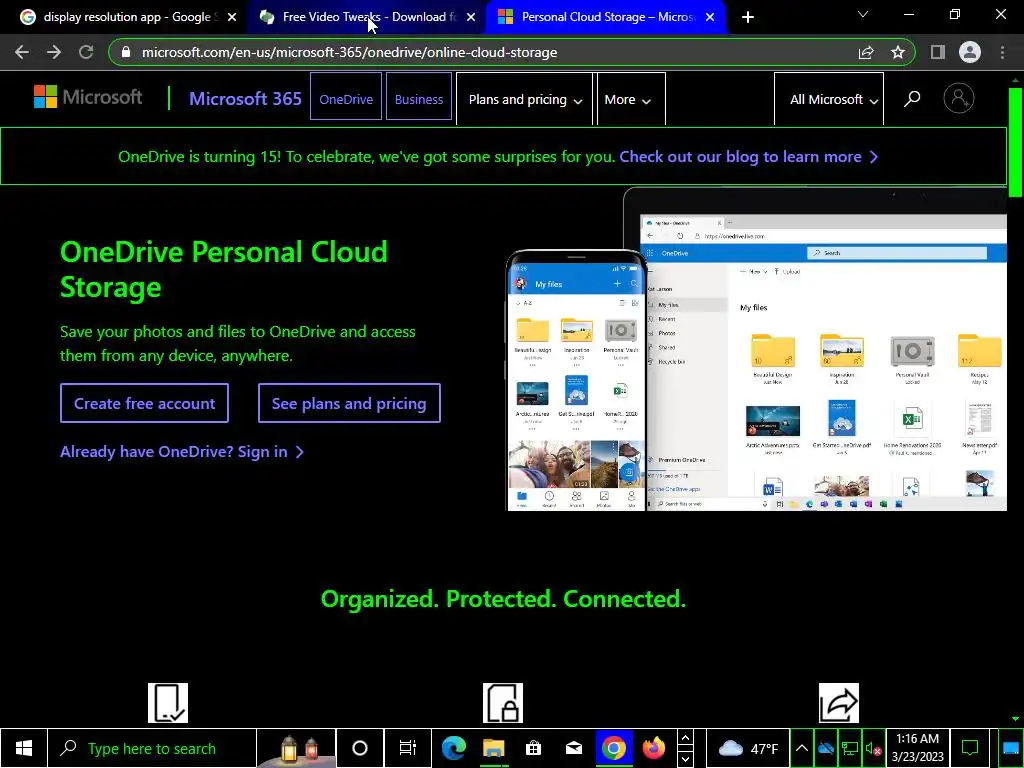Click See plans and pricing button
The image size is (1024, 768).
point(349,403)
